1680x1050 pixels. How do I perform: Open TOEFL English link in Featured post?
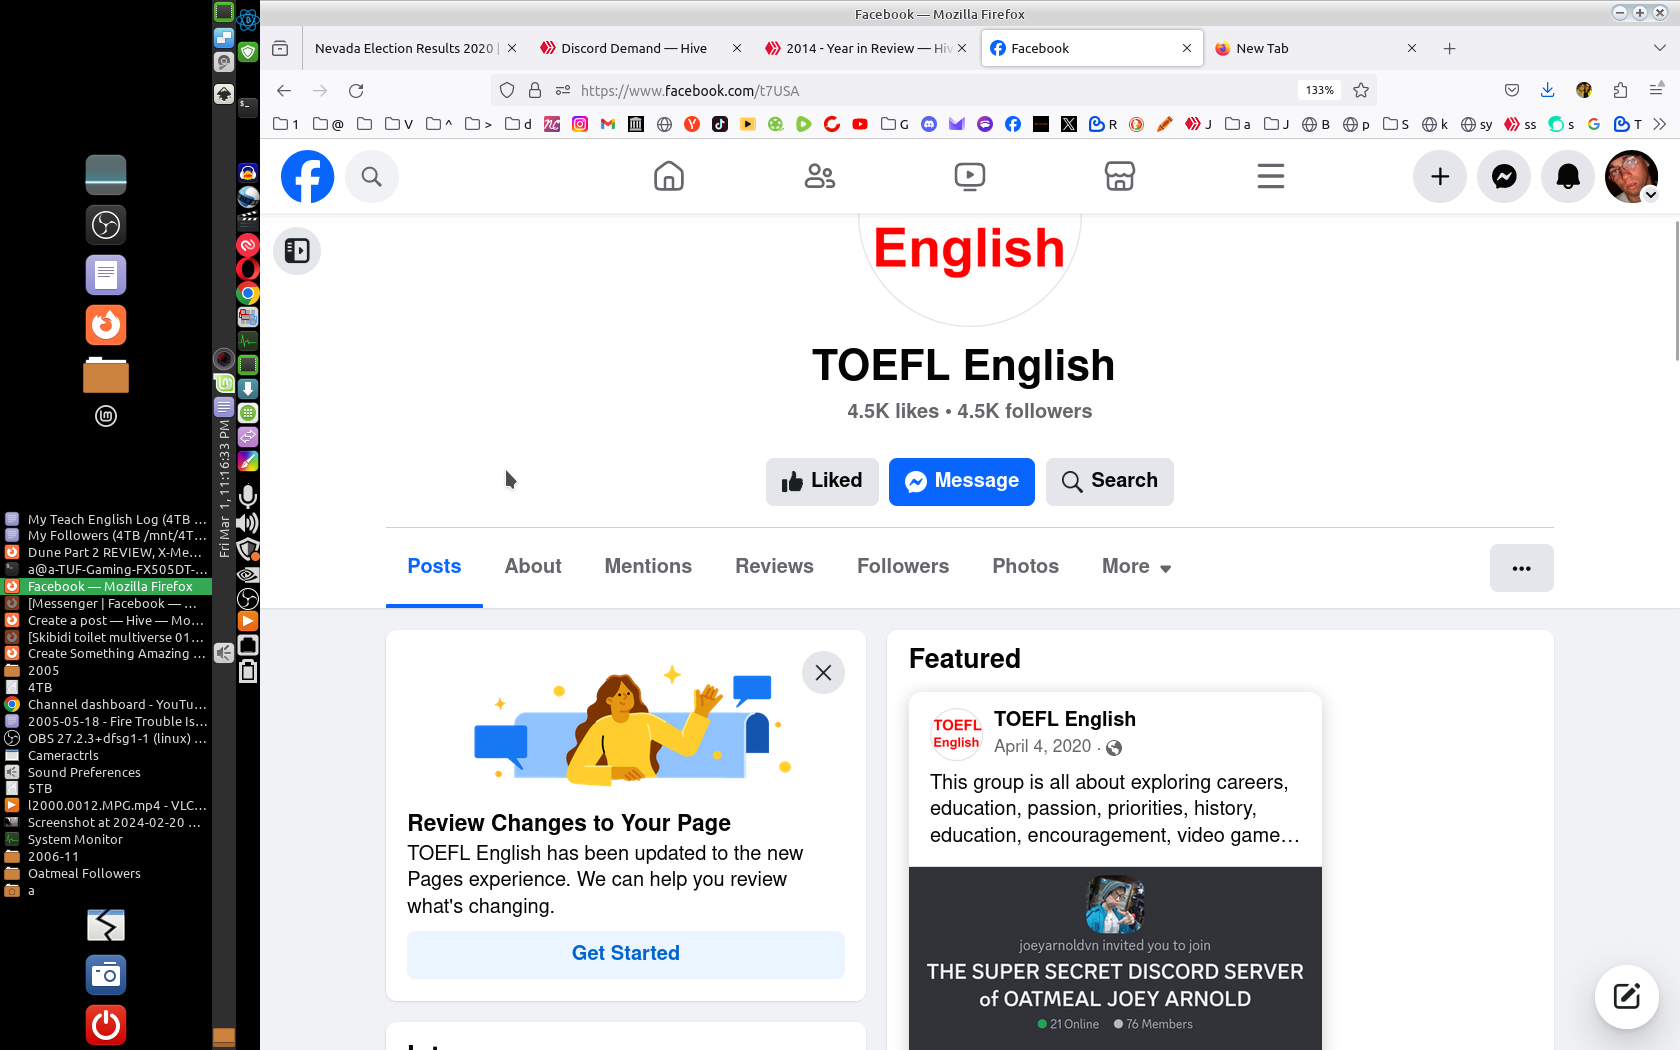point(1064,719)
